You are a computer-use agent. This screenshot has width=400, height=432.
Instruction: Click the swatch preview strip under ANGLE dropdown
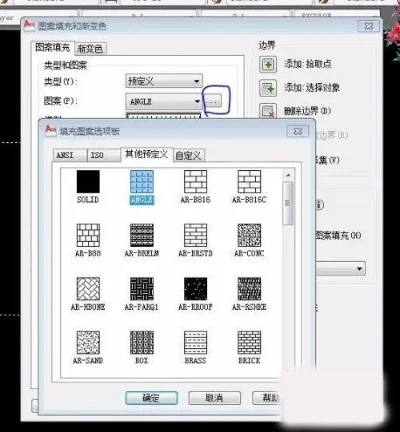tap(164, 115)
